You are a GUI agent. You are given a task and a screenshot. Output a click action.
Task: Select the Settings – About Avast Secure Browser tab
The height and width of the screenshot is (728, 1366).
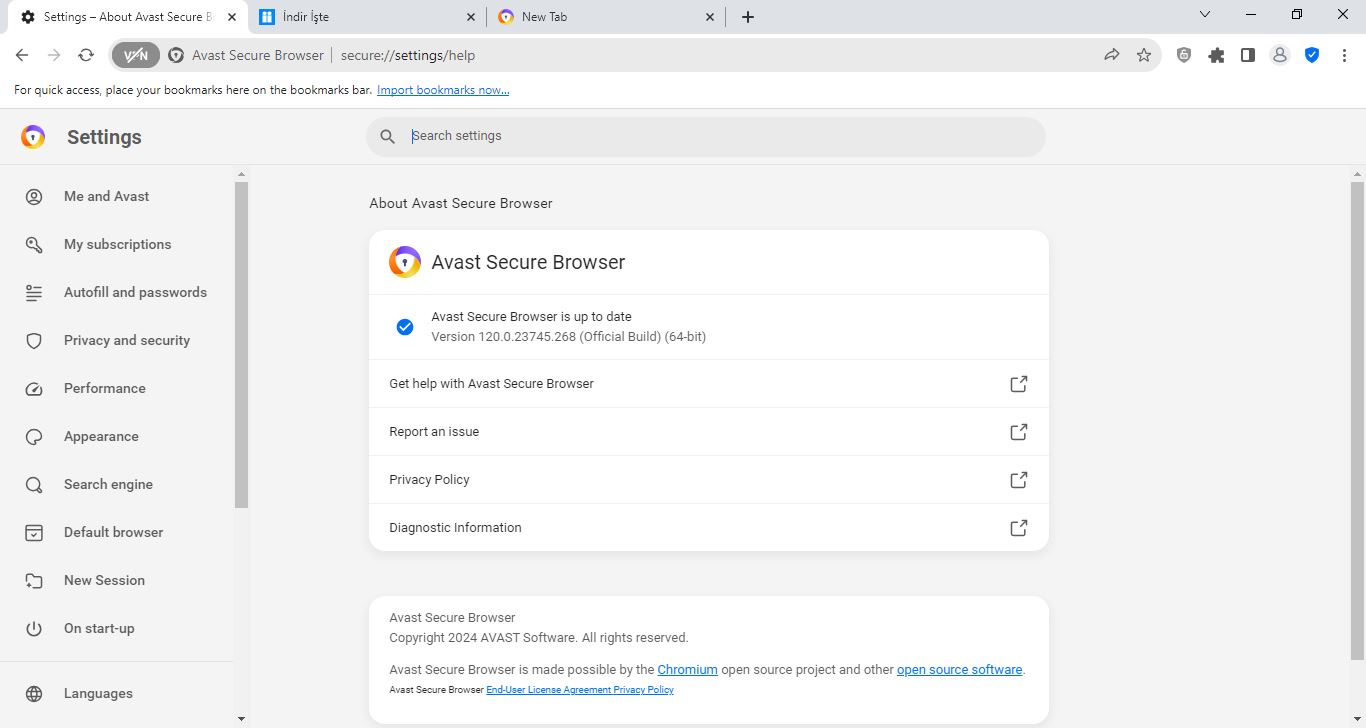(x=129, y=17)
